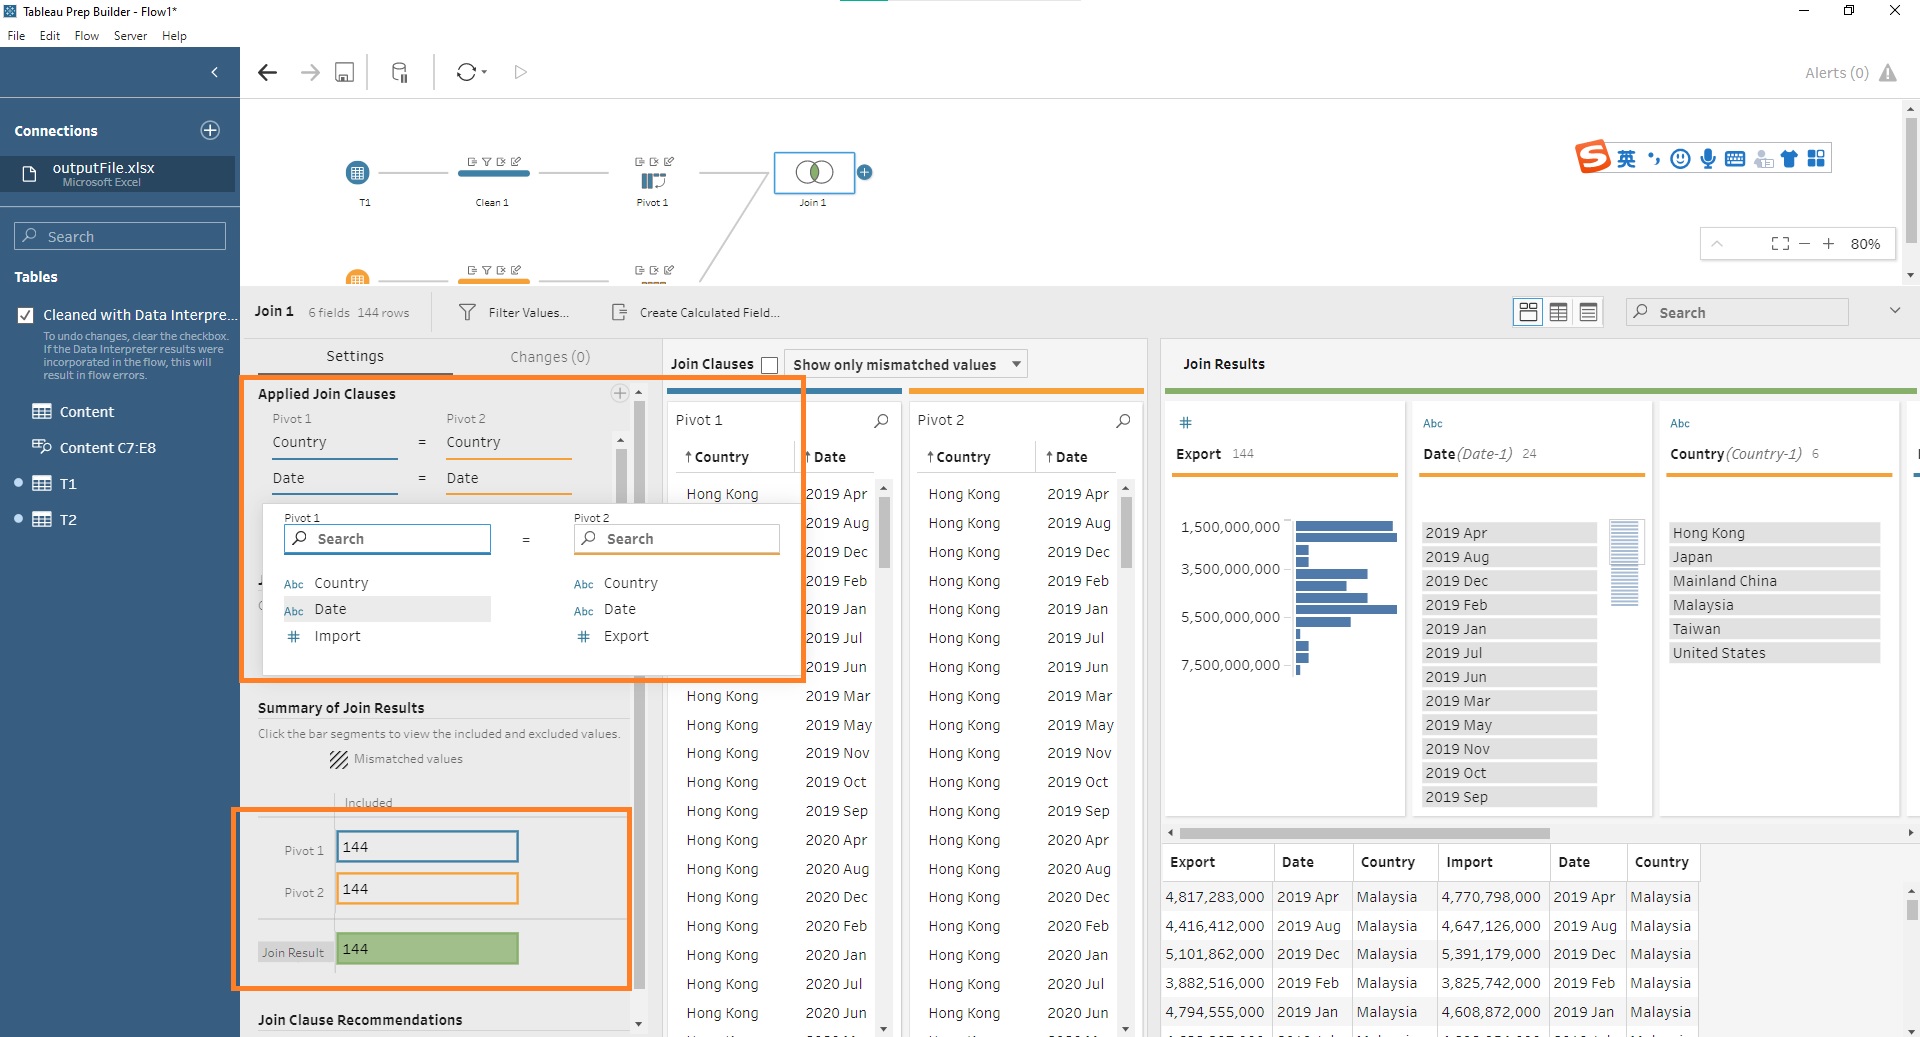Go back with the undo arrow
1920x1037 pixels.
(x=267, y=72)
